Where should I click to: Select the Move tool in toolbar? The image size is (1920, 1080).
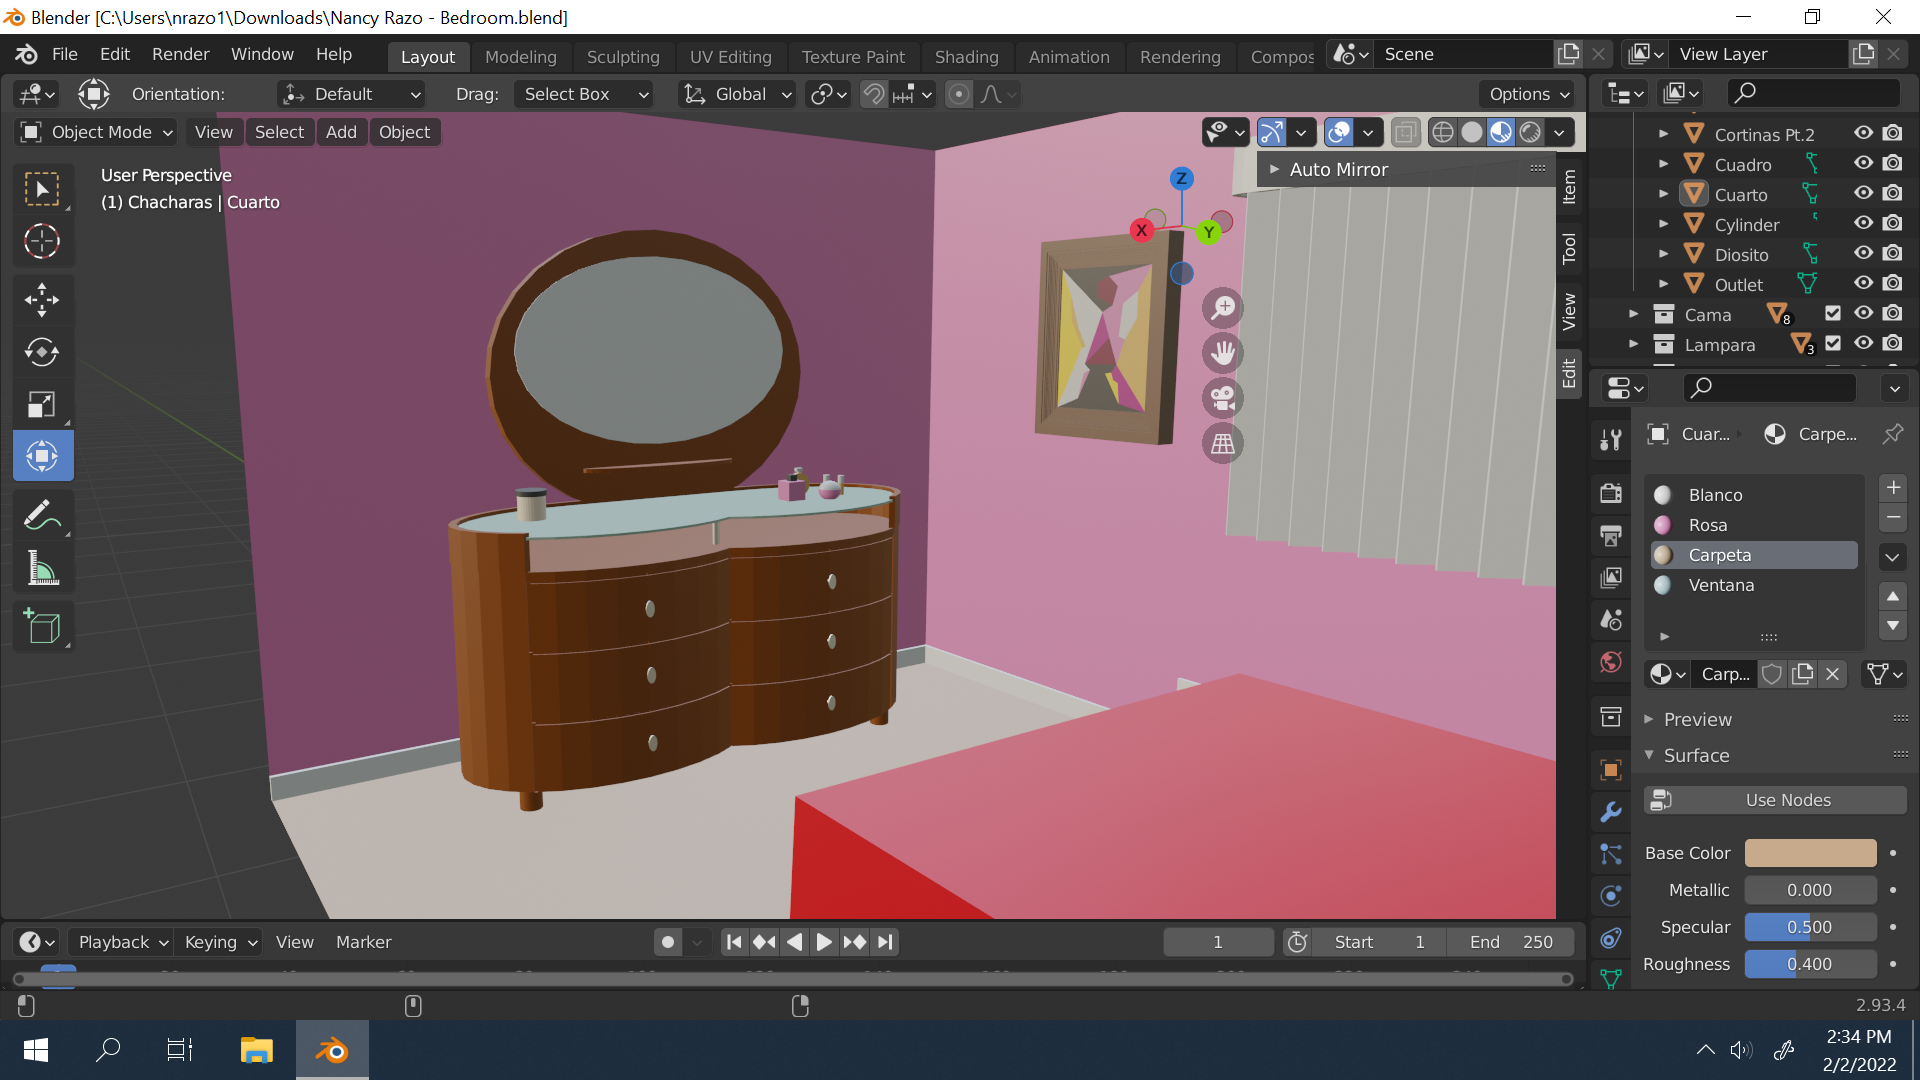pos(42,299)
